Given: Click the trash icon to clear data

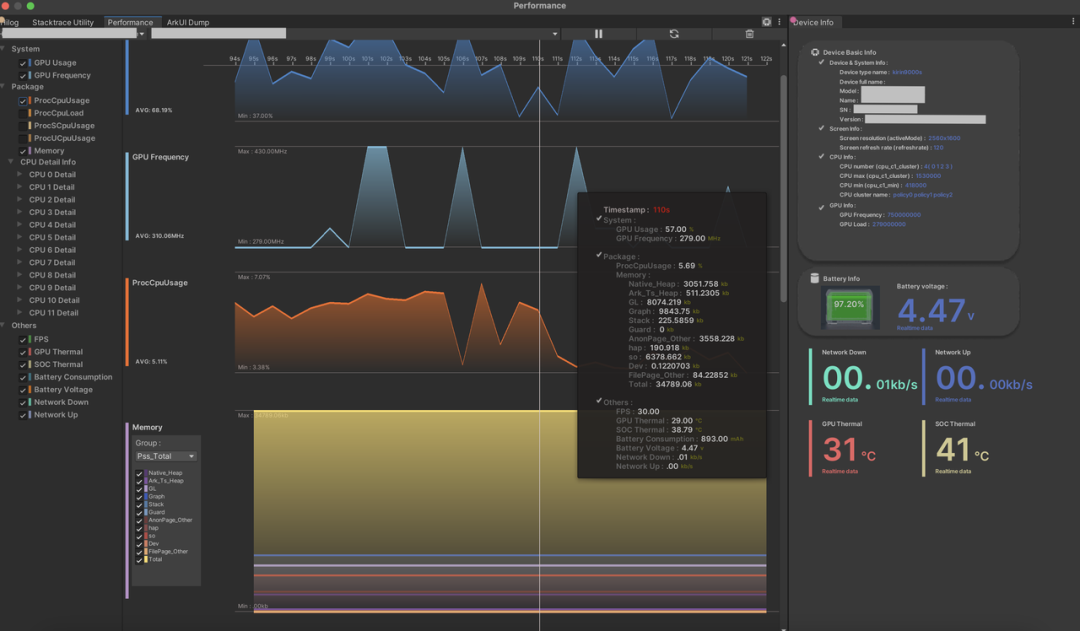Looking at the screenshot, I should coord(749,34).
